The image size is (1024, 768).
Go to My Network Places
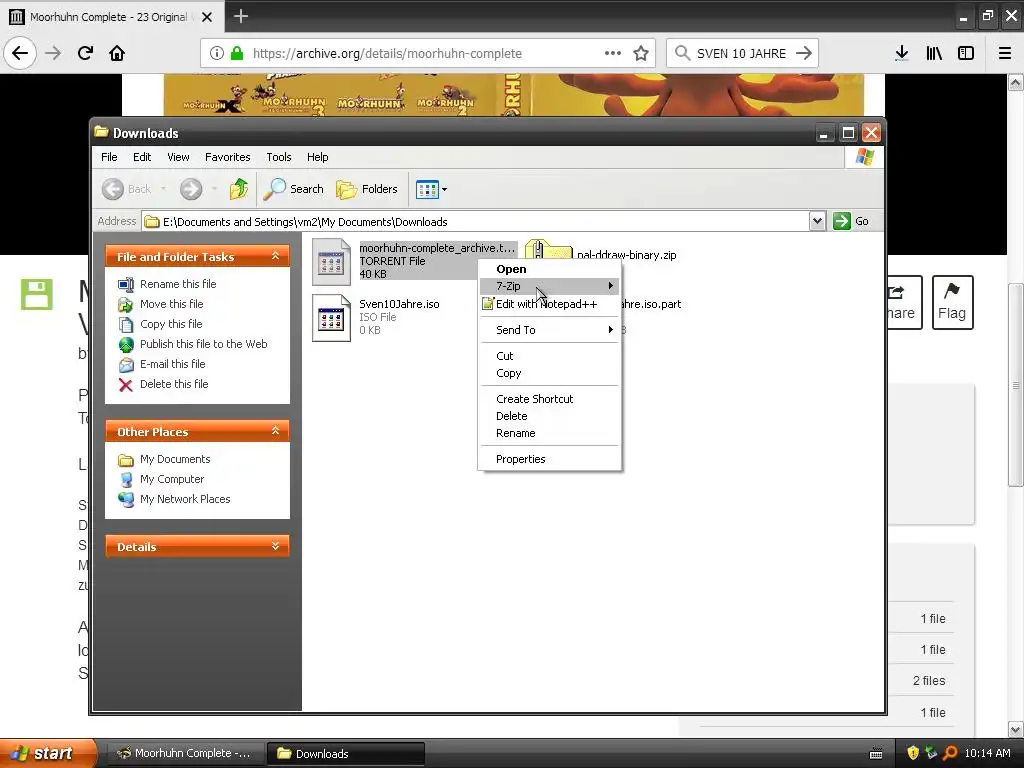174,499
